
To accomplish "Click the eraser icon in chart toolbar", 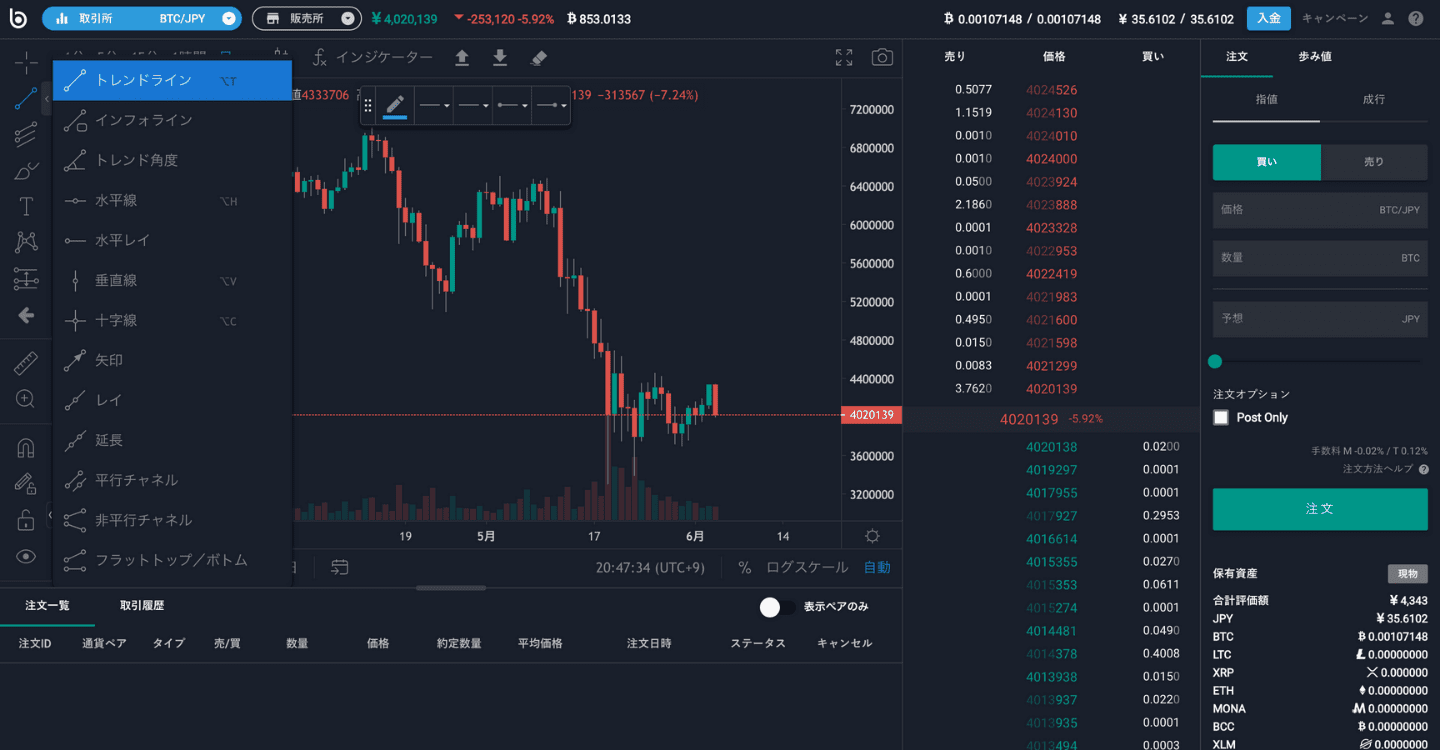I will click(x=539, y=58).
